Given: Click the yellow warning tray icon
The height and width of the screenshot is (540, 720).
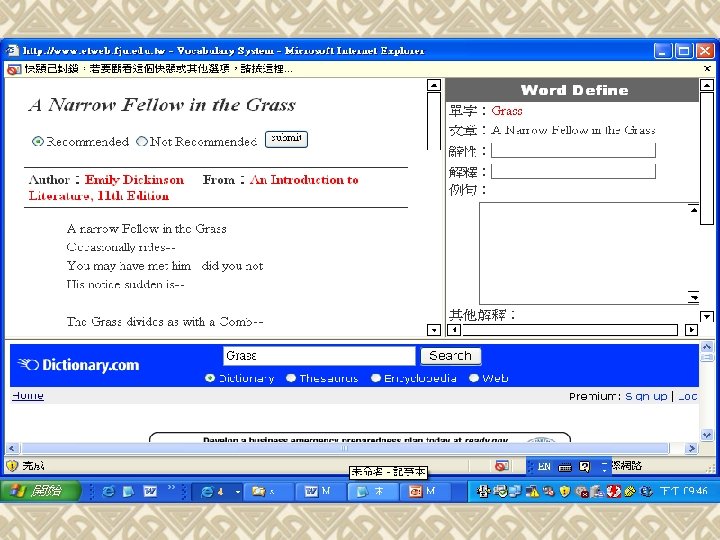Looking at the screenshot, I should tap(533, 492).
